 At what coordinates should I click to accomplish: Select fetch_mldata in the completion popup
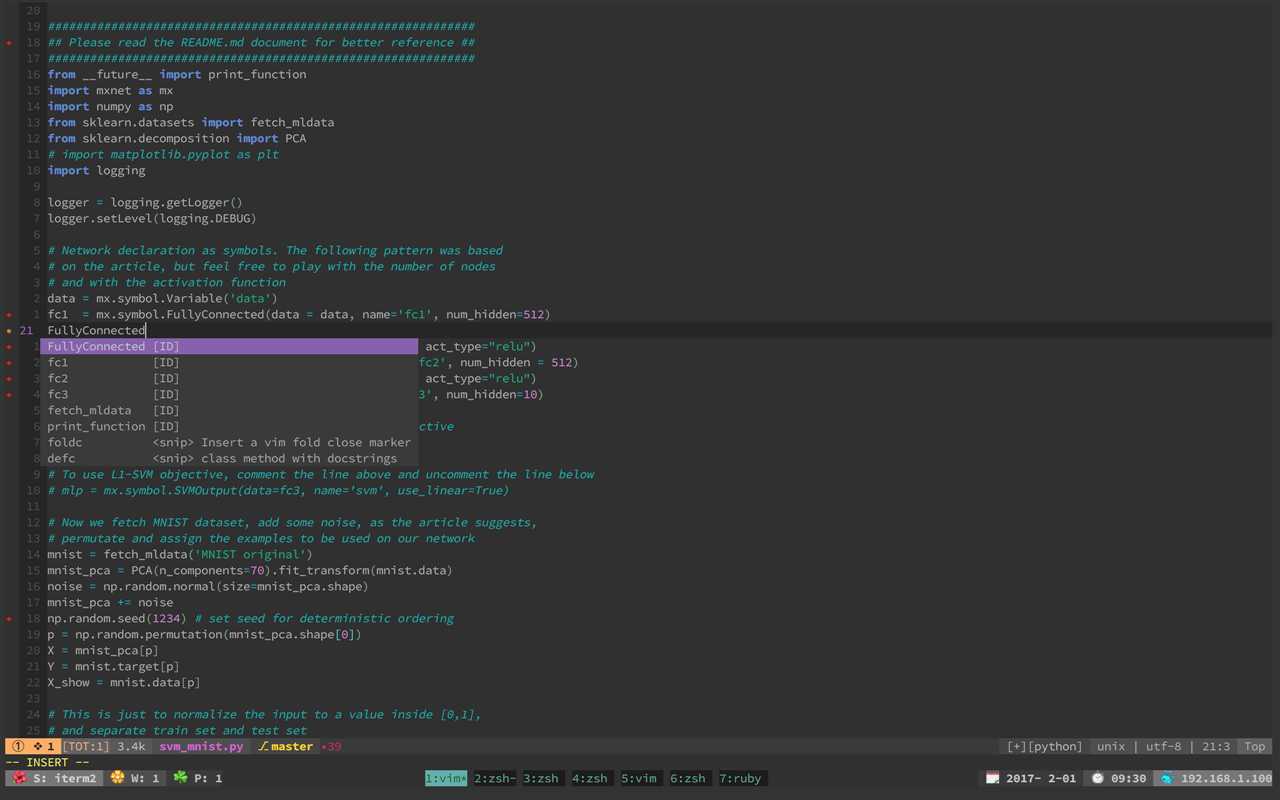tap(229, 410)
